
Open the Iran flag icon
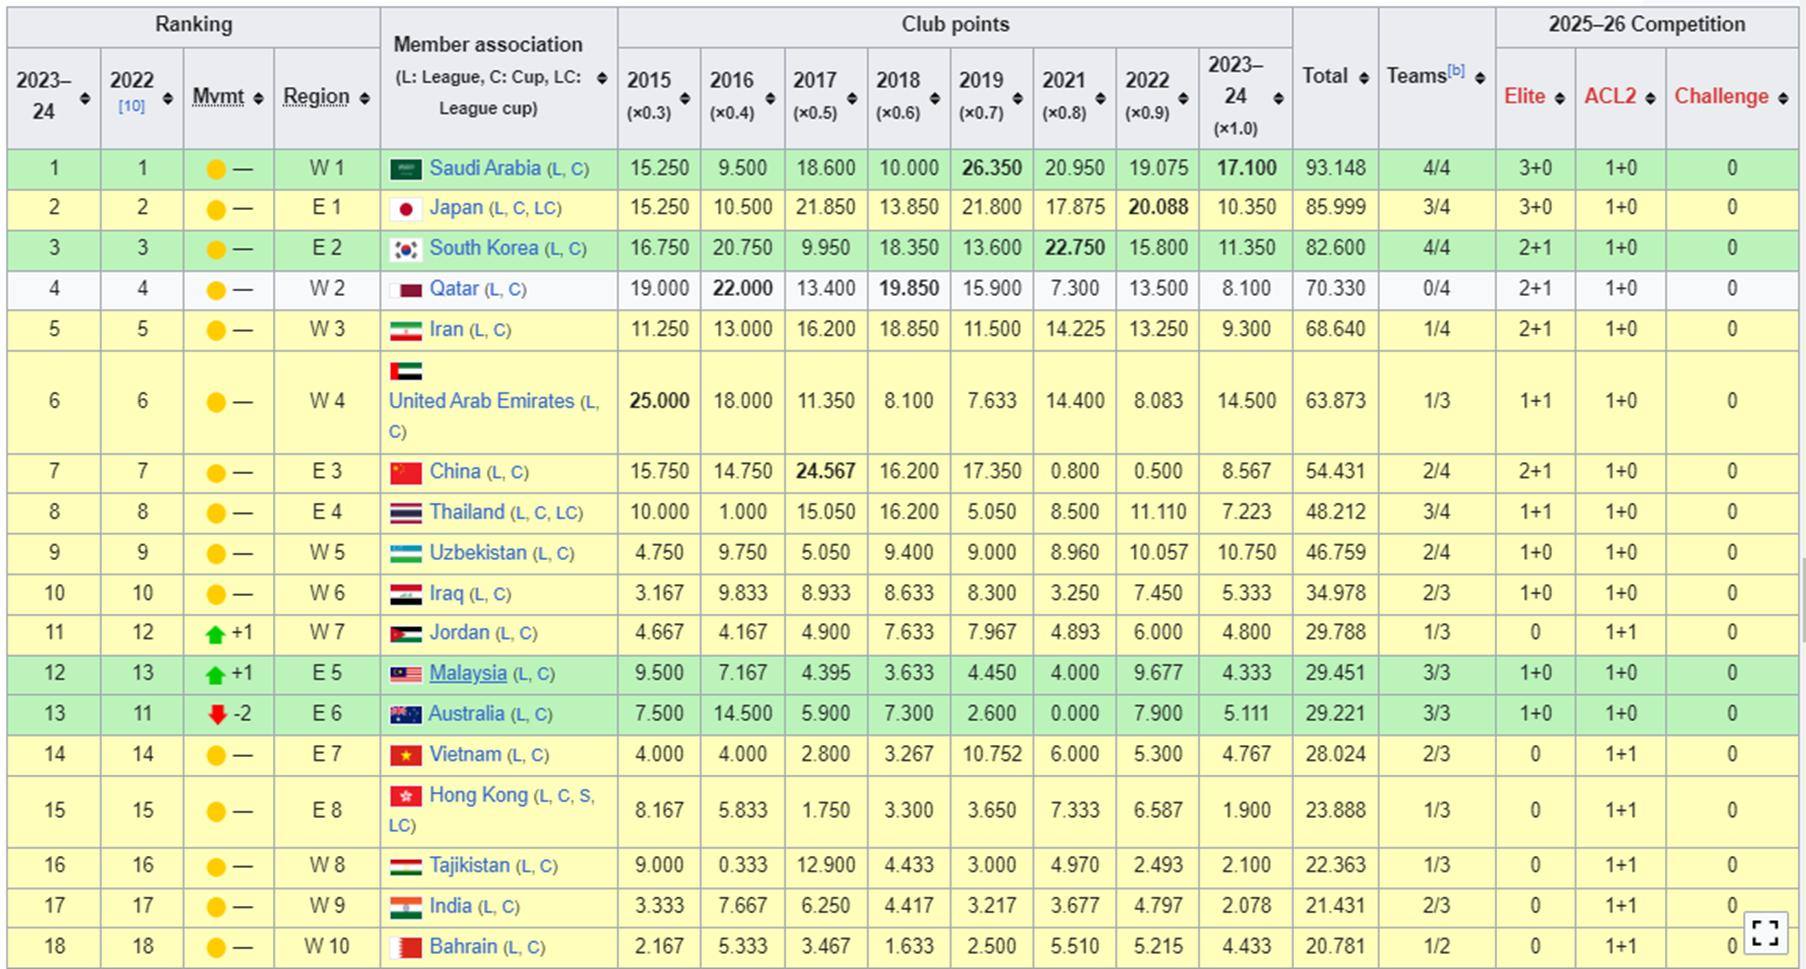405,330
